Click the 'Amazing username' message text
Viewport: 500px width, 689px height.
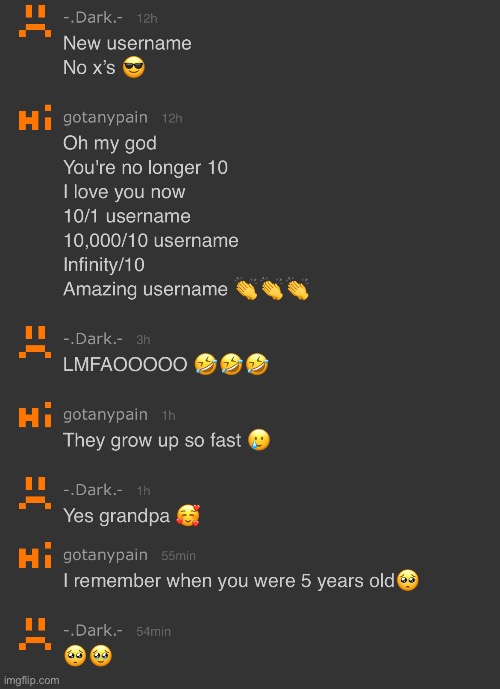point(145,289)
